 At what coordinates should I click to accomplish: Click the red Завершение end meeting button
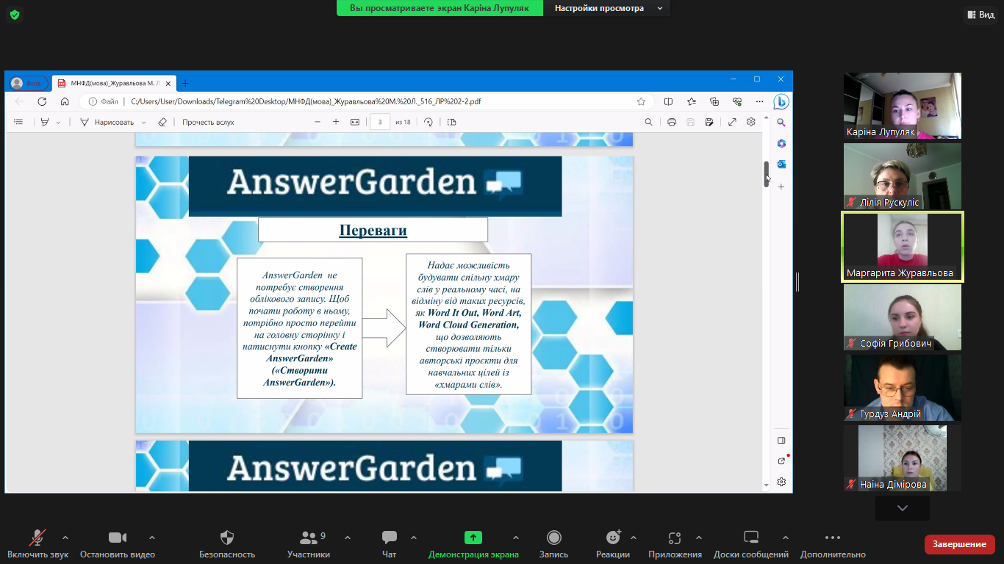pyautogui.click(x=959, y=544)
